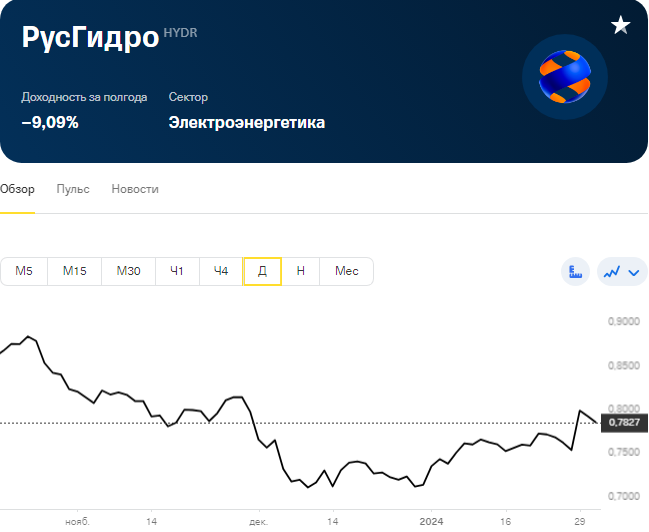The image size is (649, 532).
Task: Select the Д daily interval
Action: coord(262,271)
